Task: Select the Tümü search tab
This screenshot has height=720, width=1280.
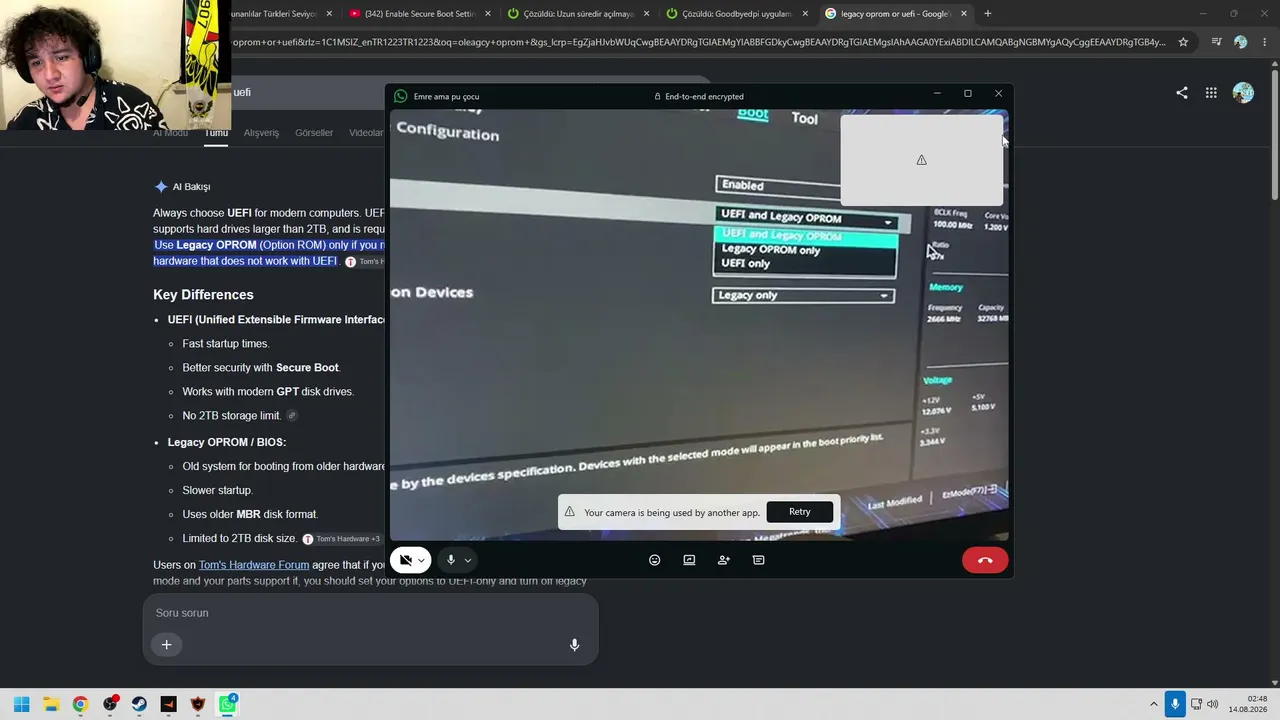Action: click(216, 133)
